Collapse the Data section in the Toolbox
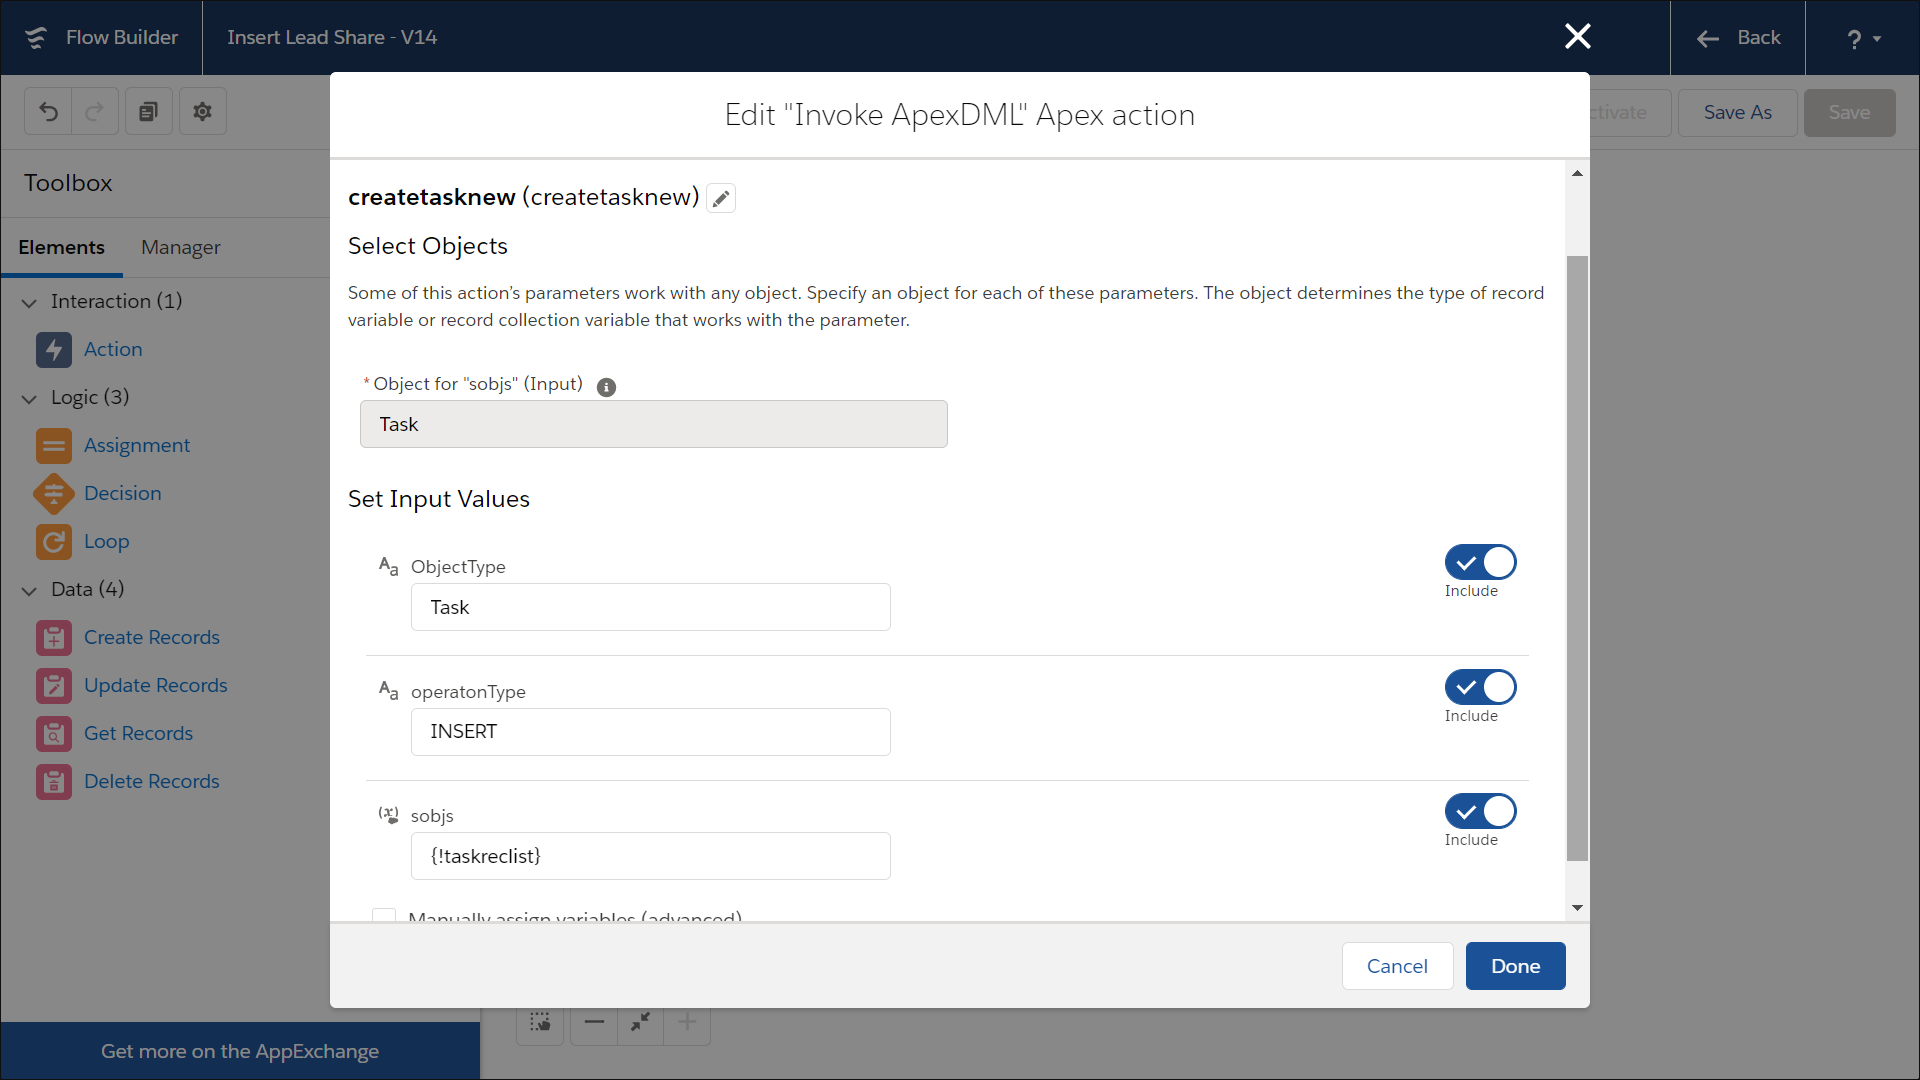This screenshot has height=1080, width=1920. (28, 590)
